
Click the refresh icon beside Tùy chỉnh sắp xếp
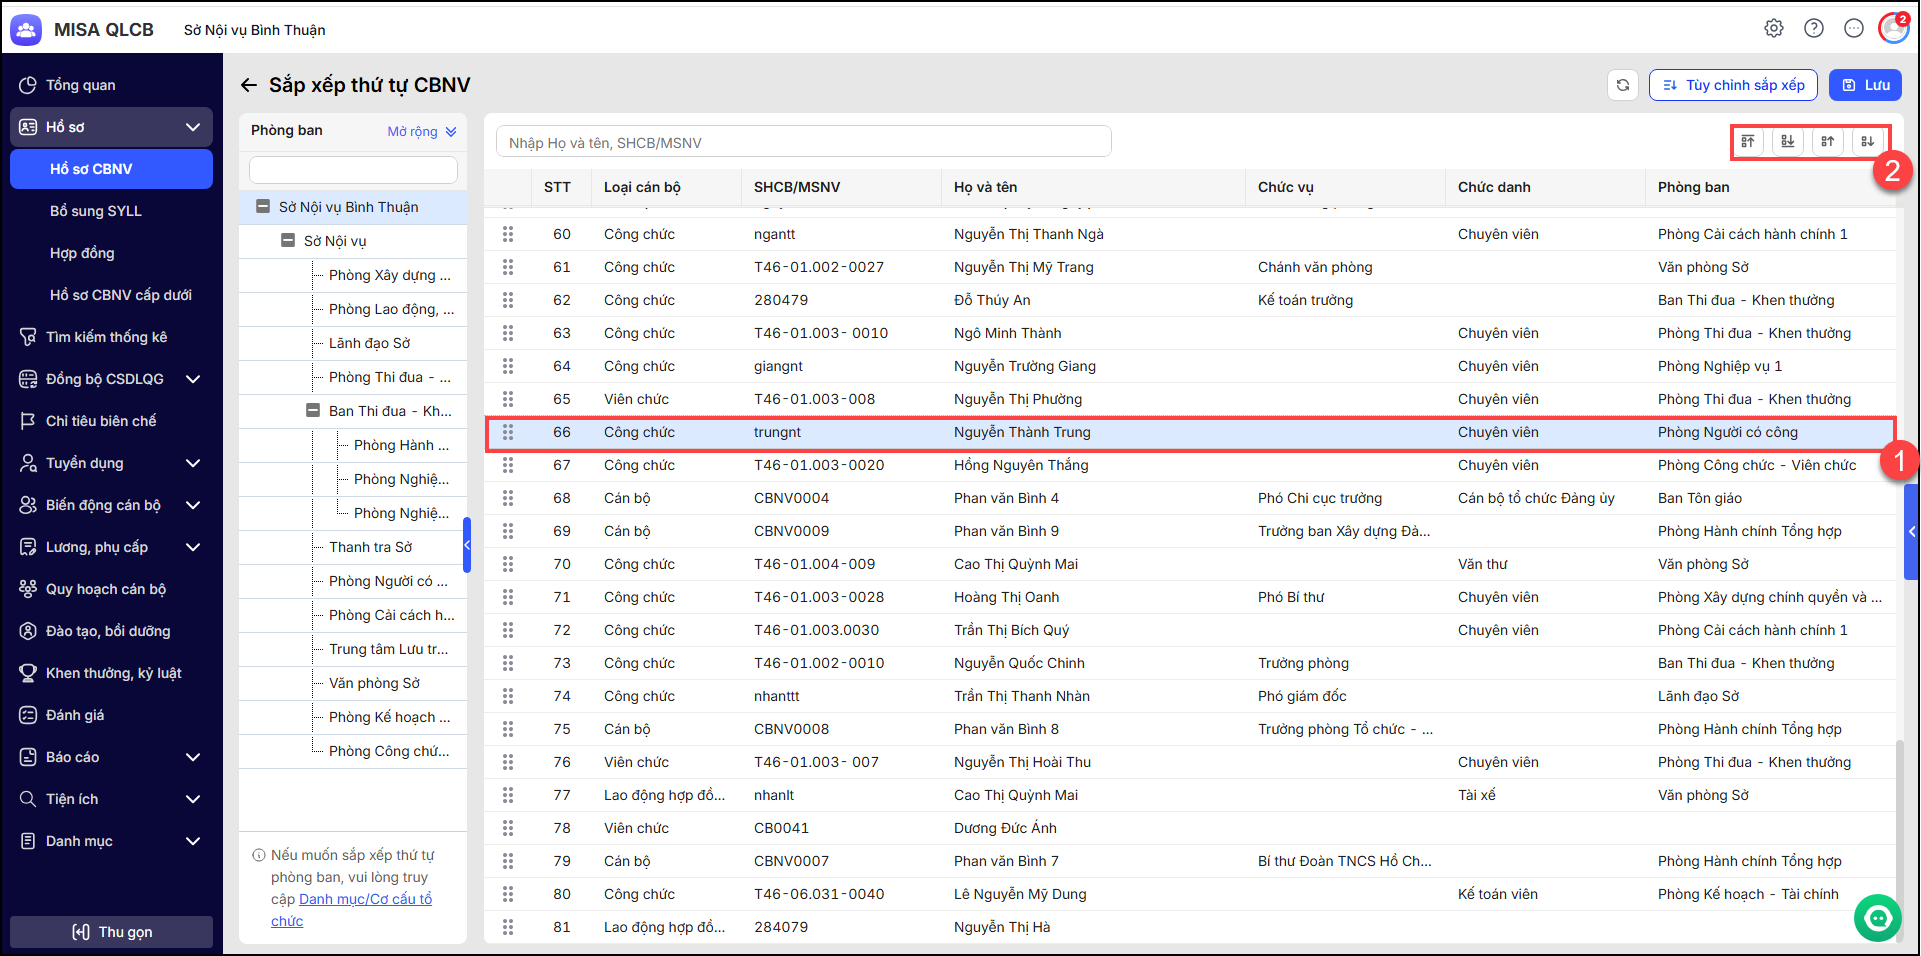(1623, 85)
